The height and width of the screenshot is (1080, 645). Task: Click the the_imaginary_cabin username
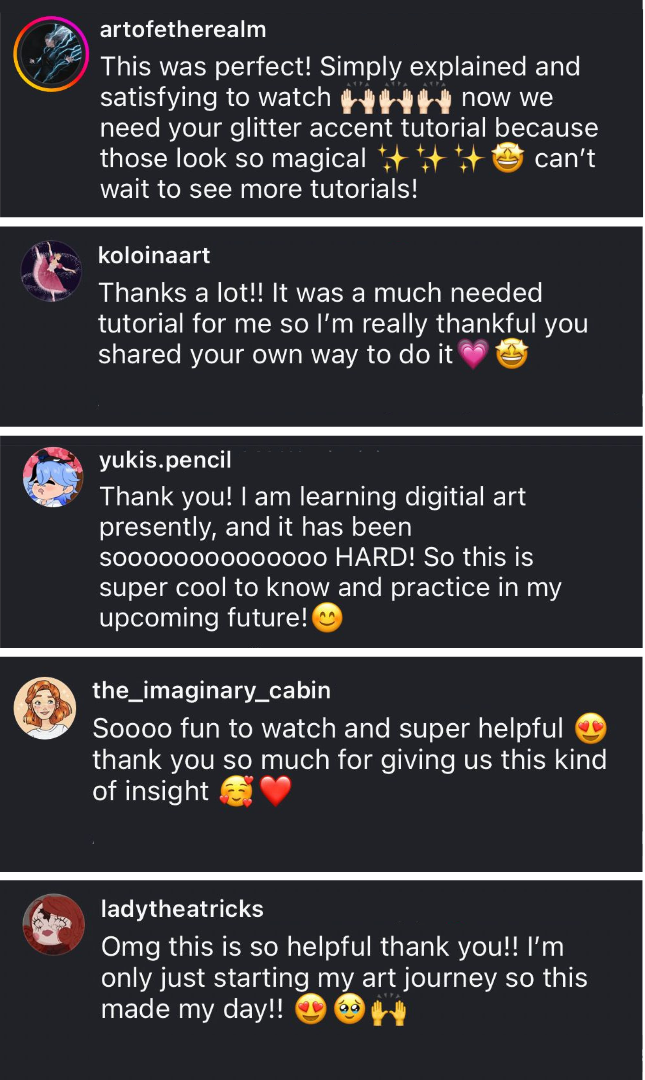click(x=212, y=690)
